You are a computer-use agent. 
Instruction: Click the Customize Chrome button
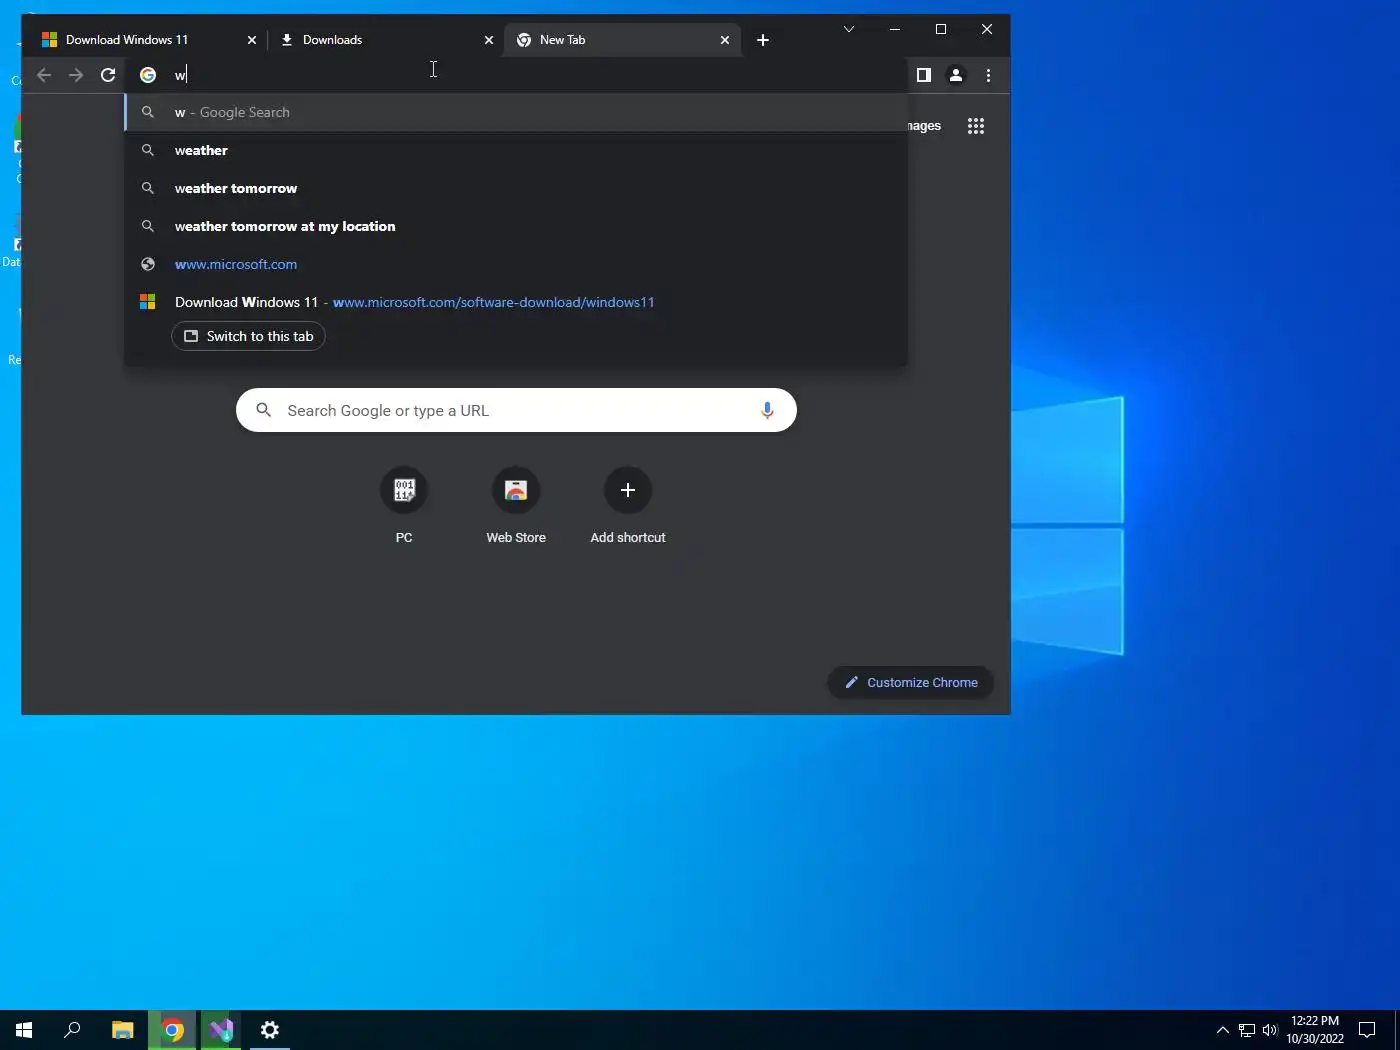click(910, 682)
